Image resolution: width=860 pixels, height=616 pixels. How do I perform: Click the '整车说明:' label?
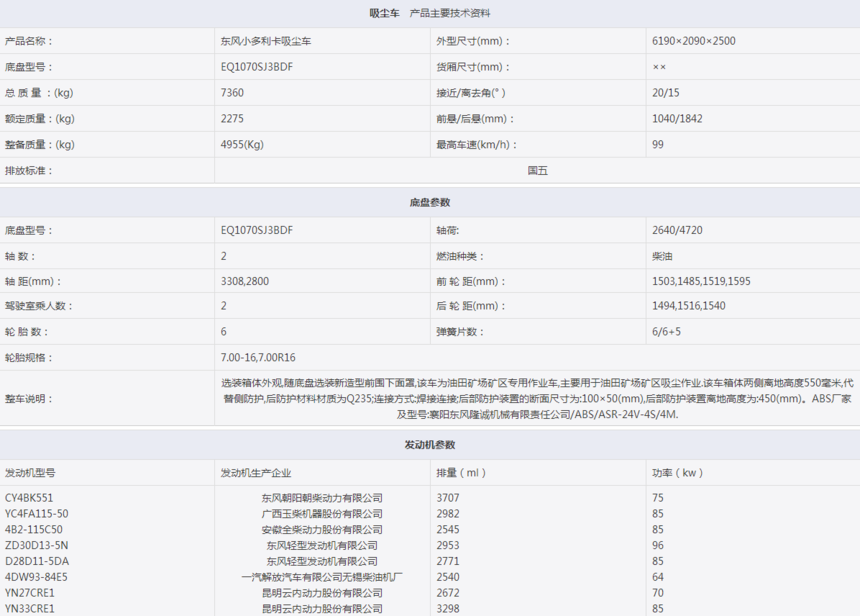29,399
